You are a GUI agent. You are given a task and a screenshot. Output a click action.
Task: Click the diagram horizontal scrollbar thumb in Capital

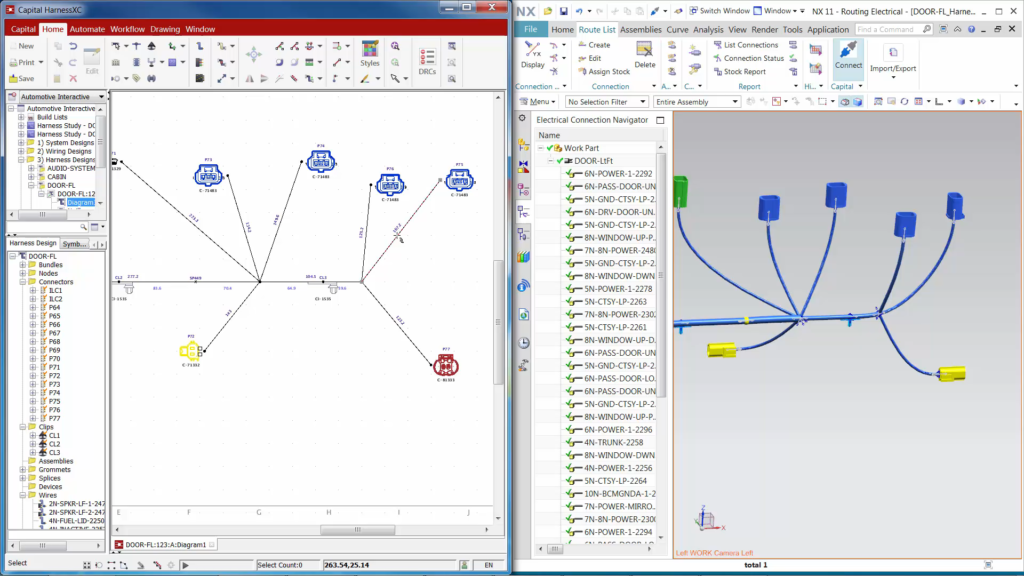tap(357, 530)
